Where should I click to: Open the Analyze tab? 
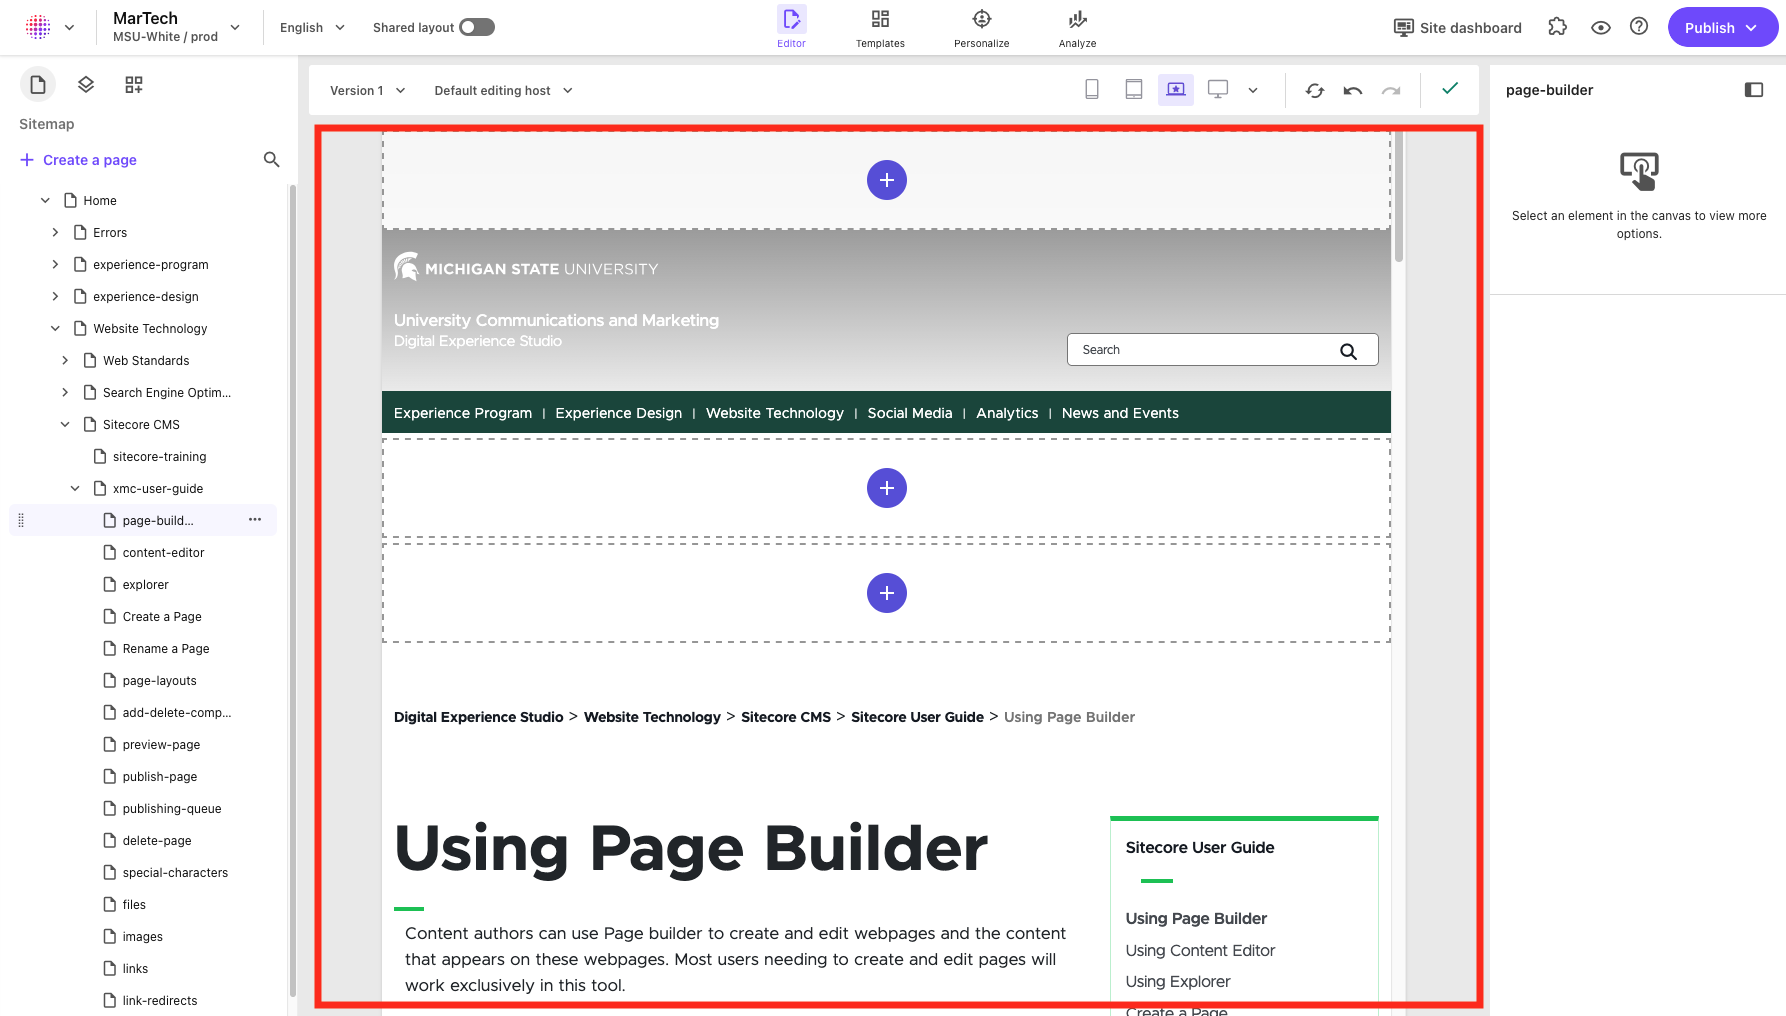(1077, 28)
